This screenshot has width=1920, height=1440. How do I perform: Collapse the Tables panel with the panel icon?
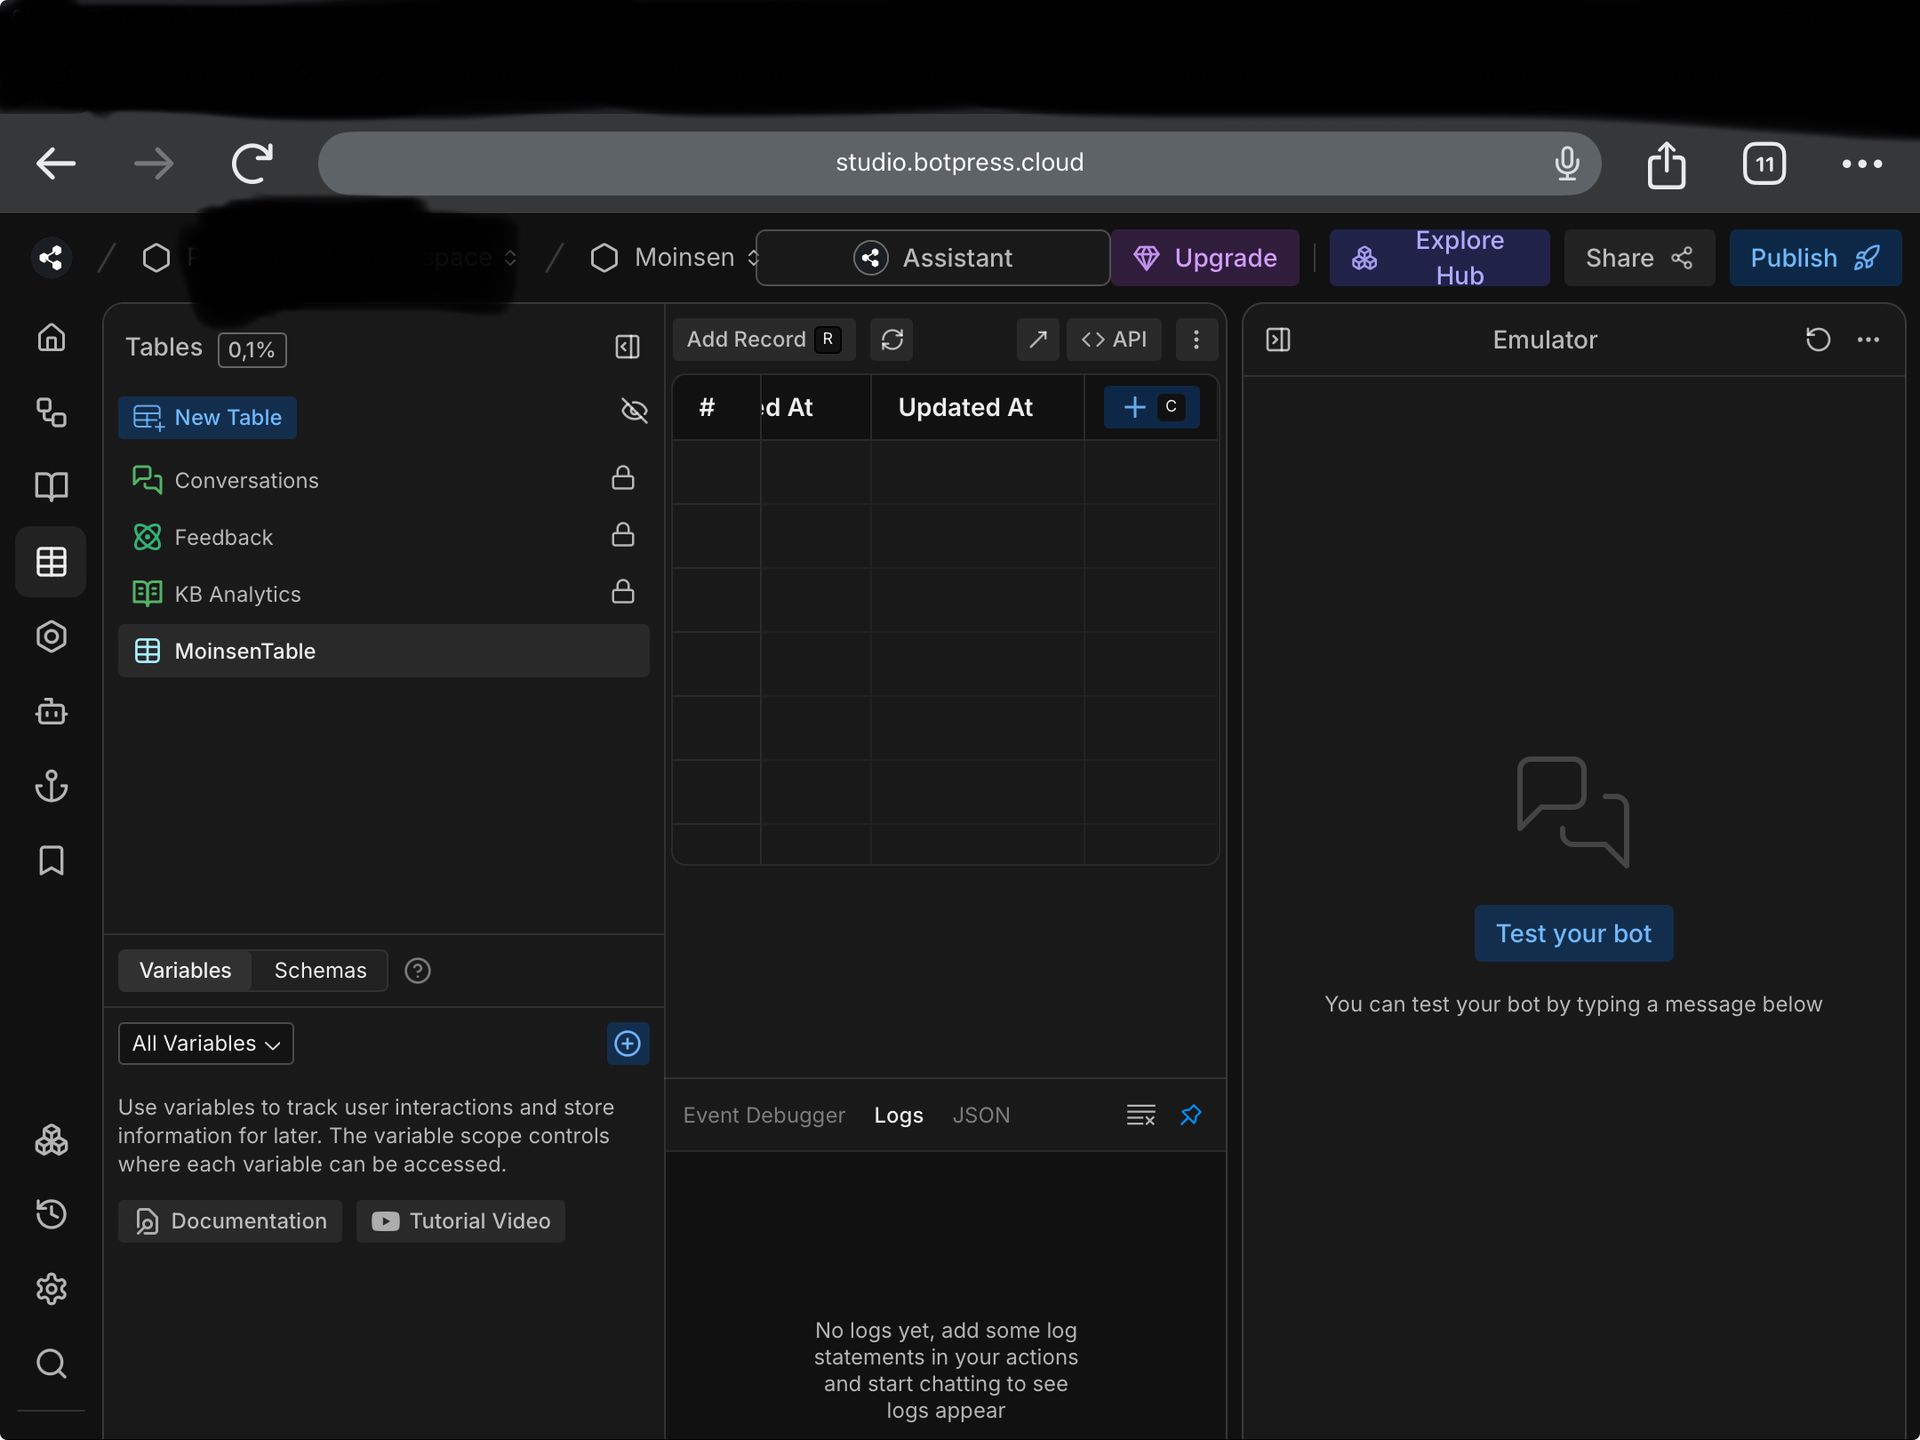[627, 347]
